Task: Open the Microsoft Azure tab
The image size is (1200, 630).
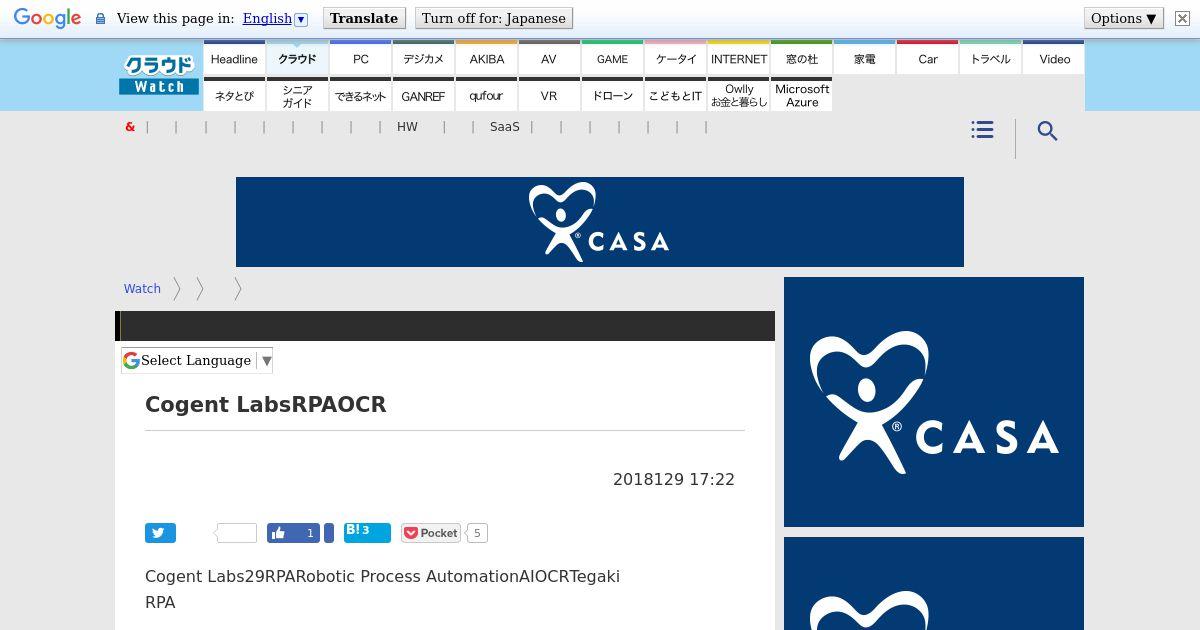Action: click(802, 95)
